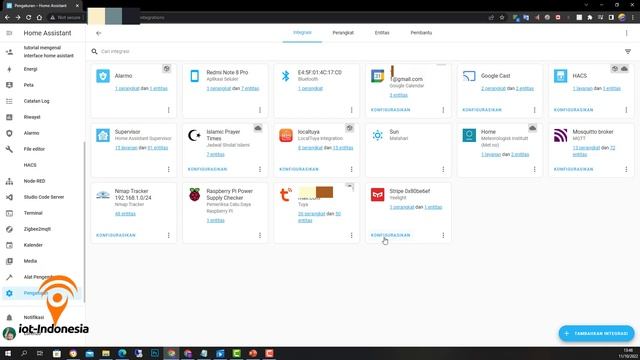Click Konfigurasikan on Nmap Tracker card
640x360 pixels.
[116, 235]
